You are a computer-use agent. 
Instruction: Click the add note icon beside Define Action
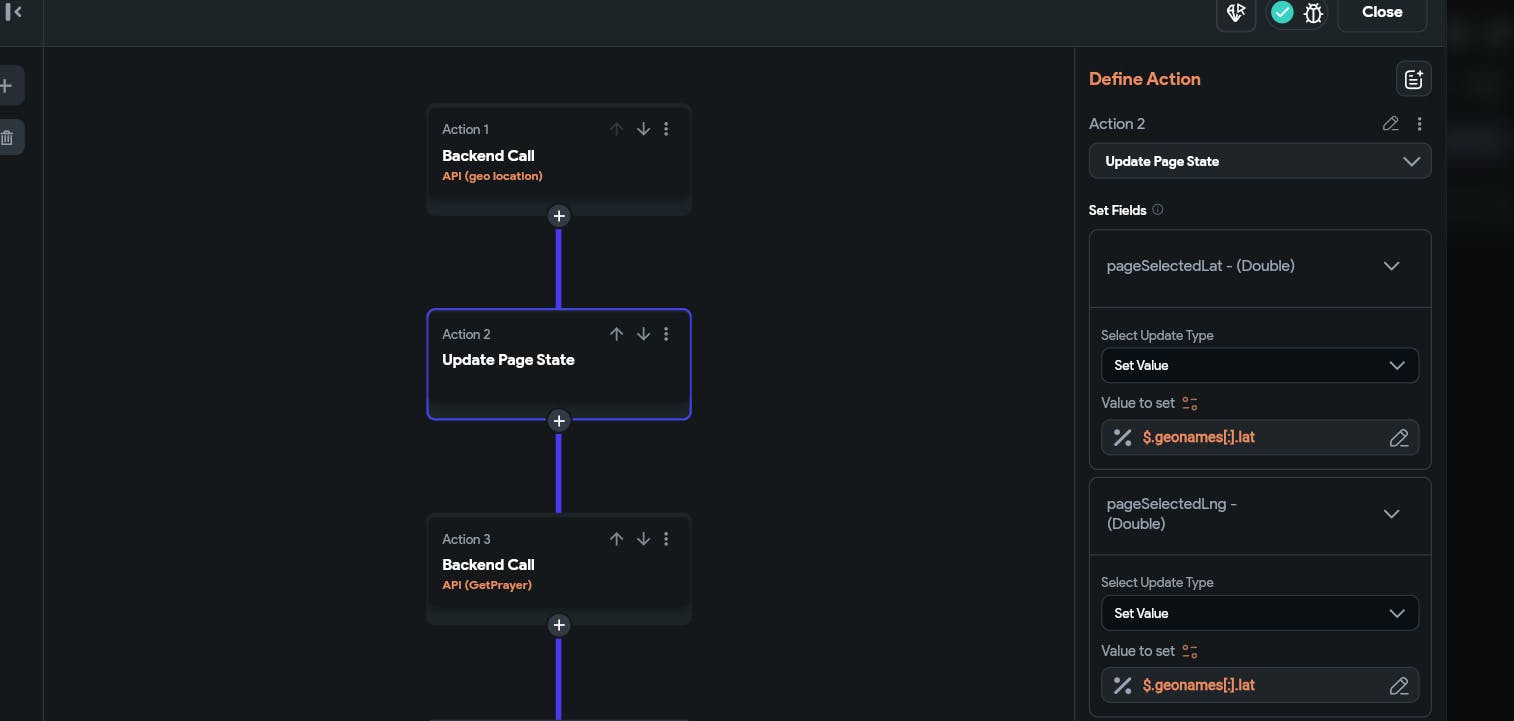pos(1413,79)
